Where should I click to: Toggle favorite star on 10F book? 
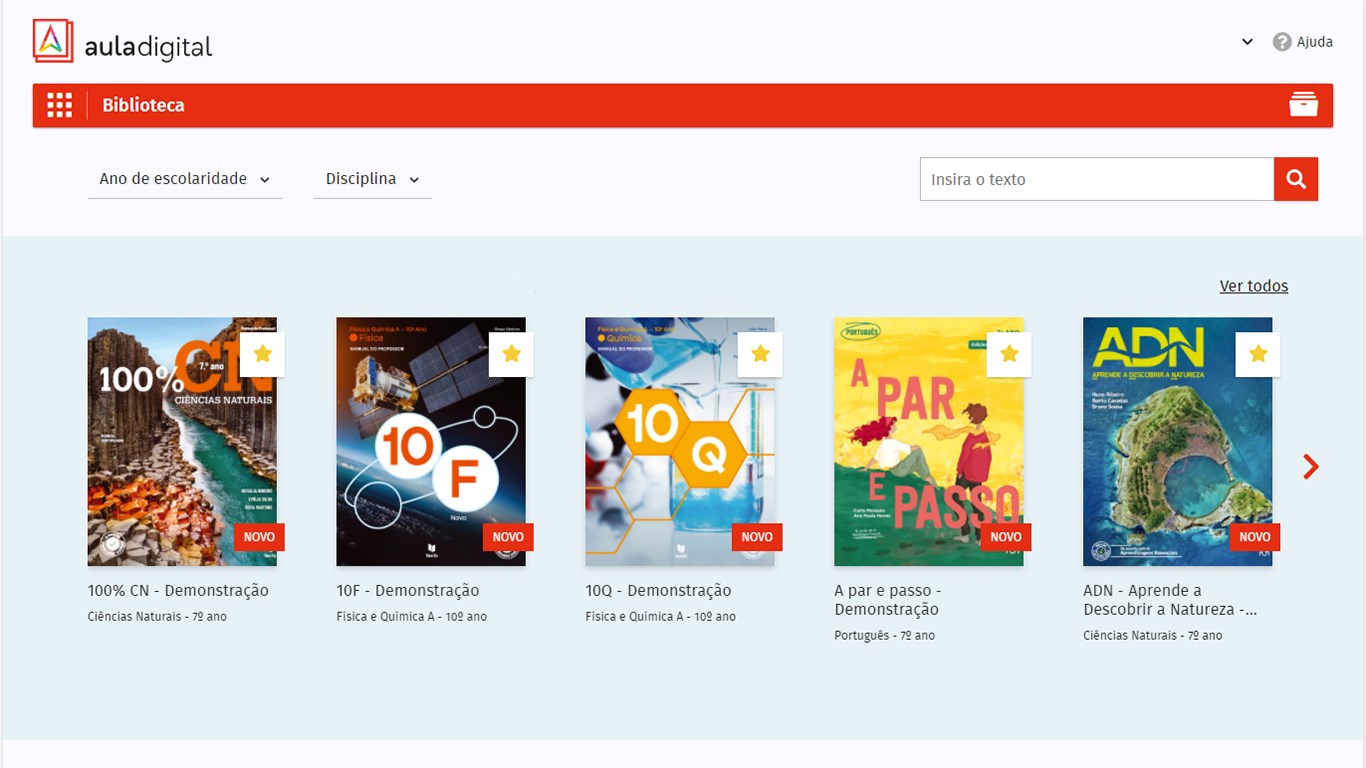tap(512, 354)
